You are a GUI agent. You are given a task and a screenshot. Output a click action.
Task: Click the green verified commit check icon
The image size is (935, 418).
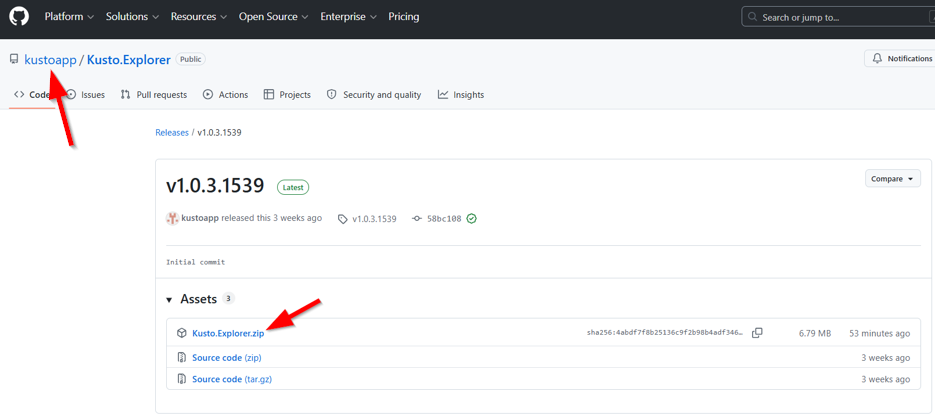pos(472,219)
